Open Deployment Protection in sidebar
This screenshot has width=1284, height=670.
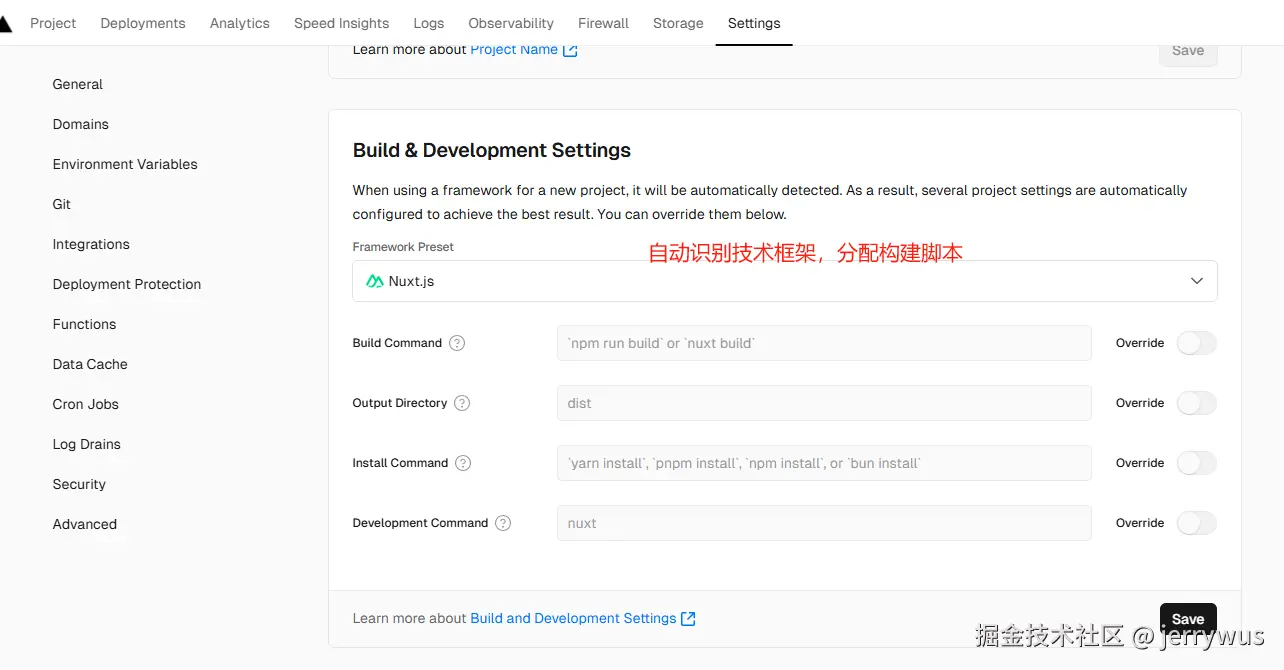(x=127, y=284)
